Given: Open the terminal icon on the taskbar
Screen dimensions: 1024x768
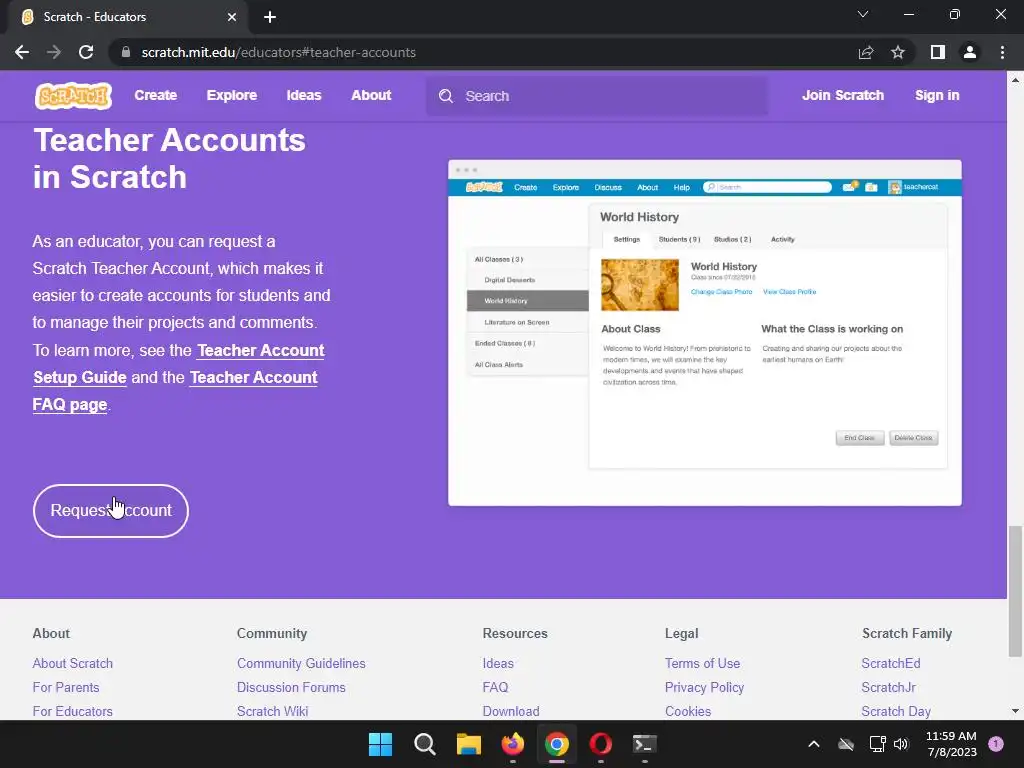Looking at the screenshot, I should coord(645,744).
